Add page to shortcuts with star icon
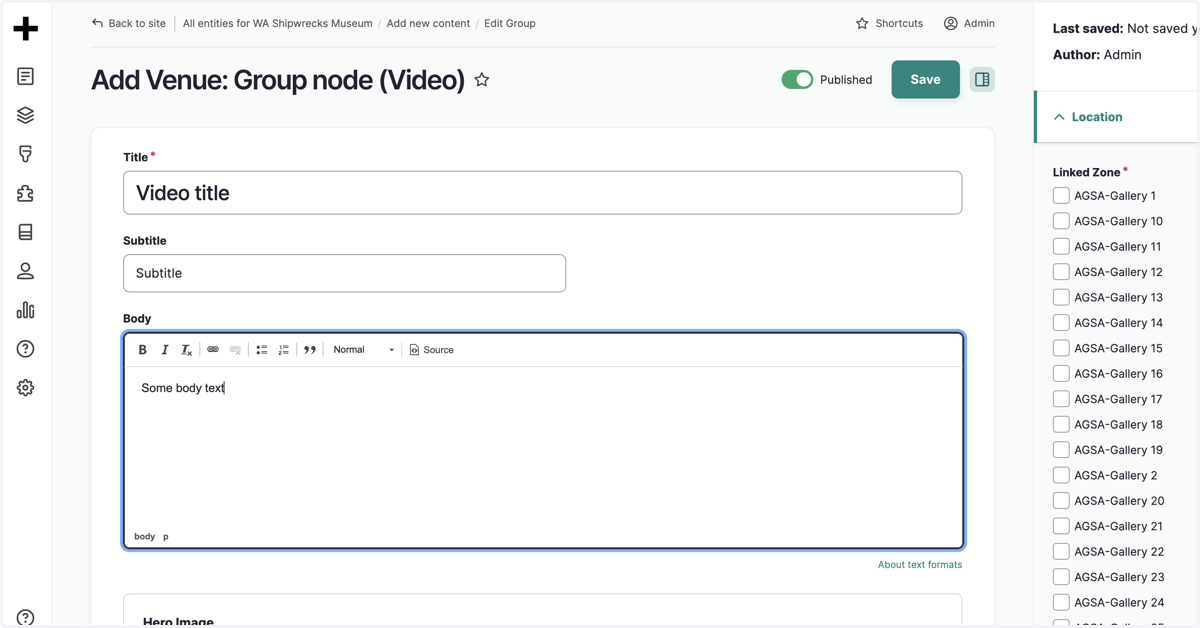The width and height of the screenshot is (1200, 628). (x=482, y=80)
